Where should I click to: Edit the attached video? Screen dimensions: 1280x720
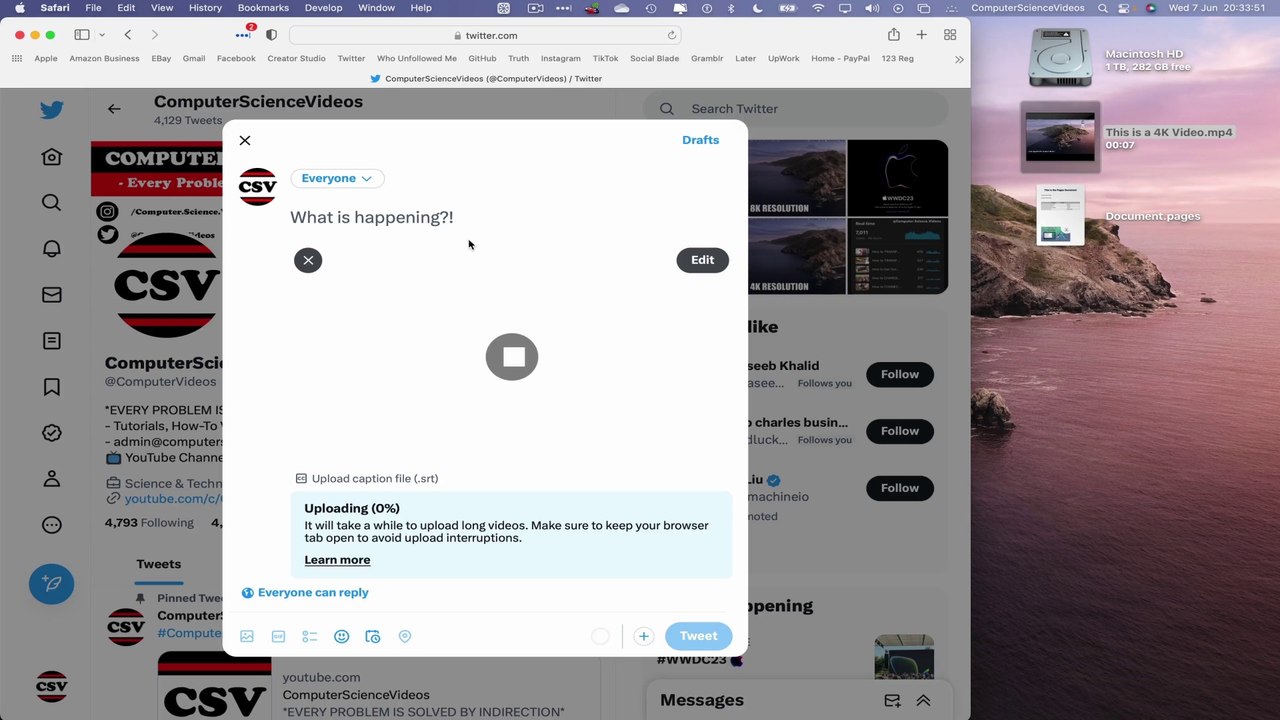pyautogui.click(x=702, y=260)
